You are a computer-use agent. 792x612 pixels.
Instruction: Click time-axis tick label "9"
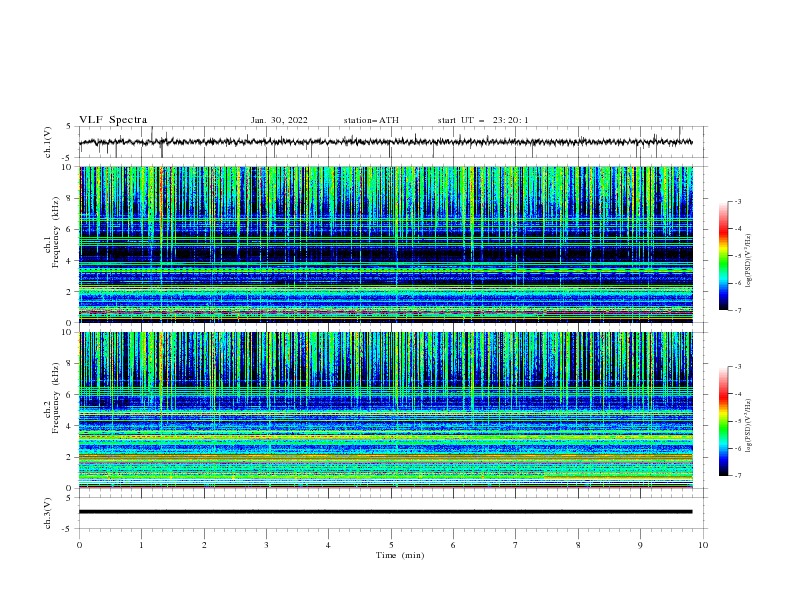coord(640,545)
